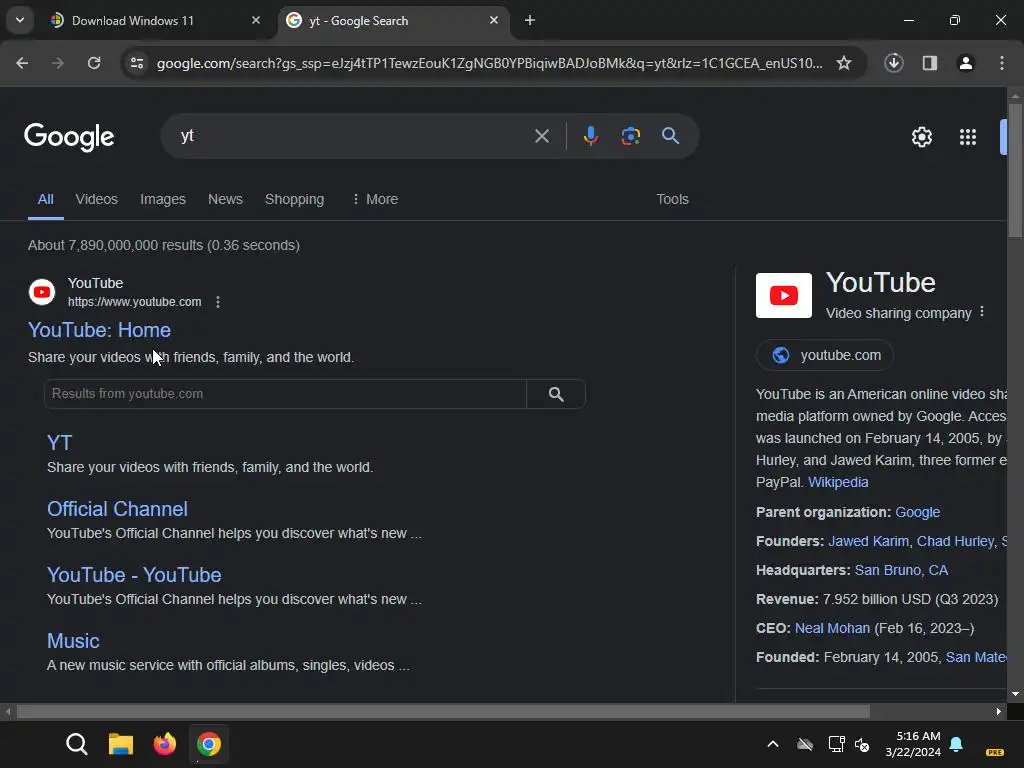Launch Firefox from taskbar
Viewport: 1024px width, 768px height.
point(165,744)
